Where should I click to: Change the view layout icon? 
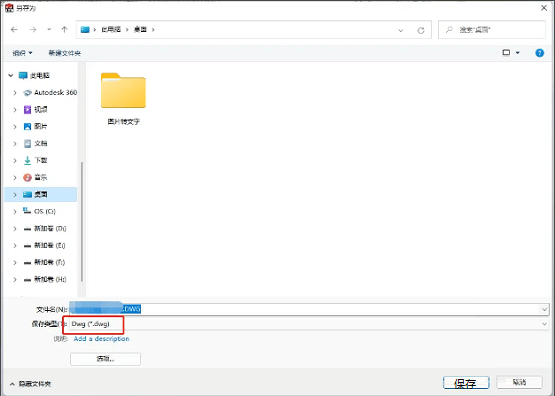tap(507, 53)
